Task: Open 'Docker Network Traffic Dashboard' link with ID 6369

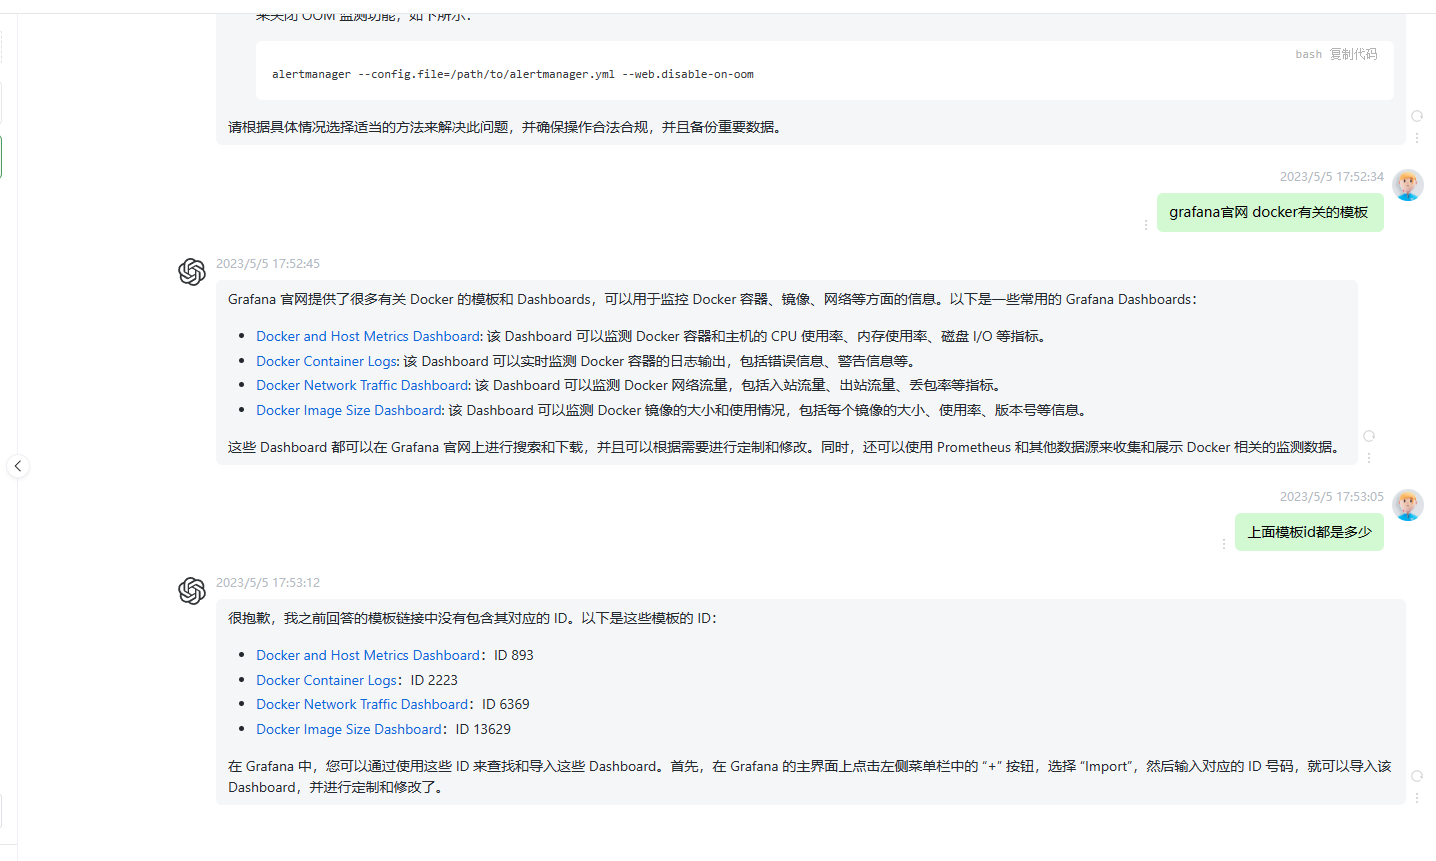Action: (362, 704)
